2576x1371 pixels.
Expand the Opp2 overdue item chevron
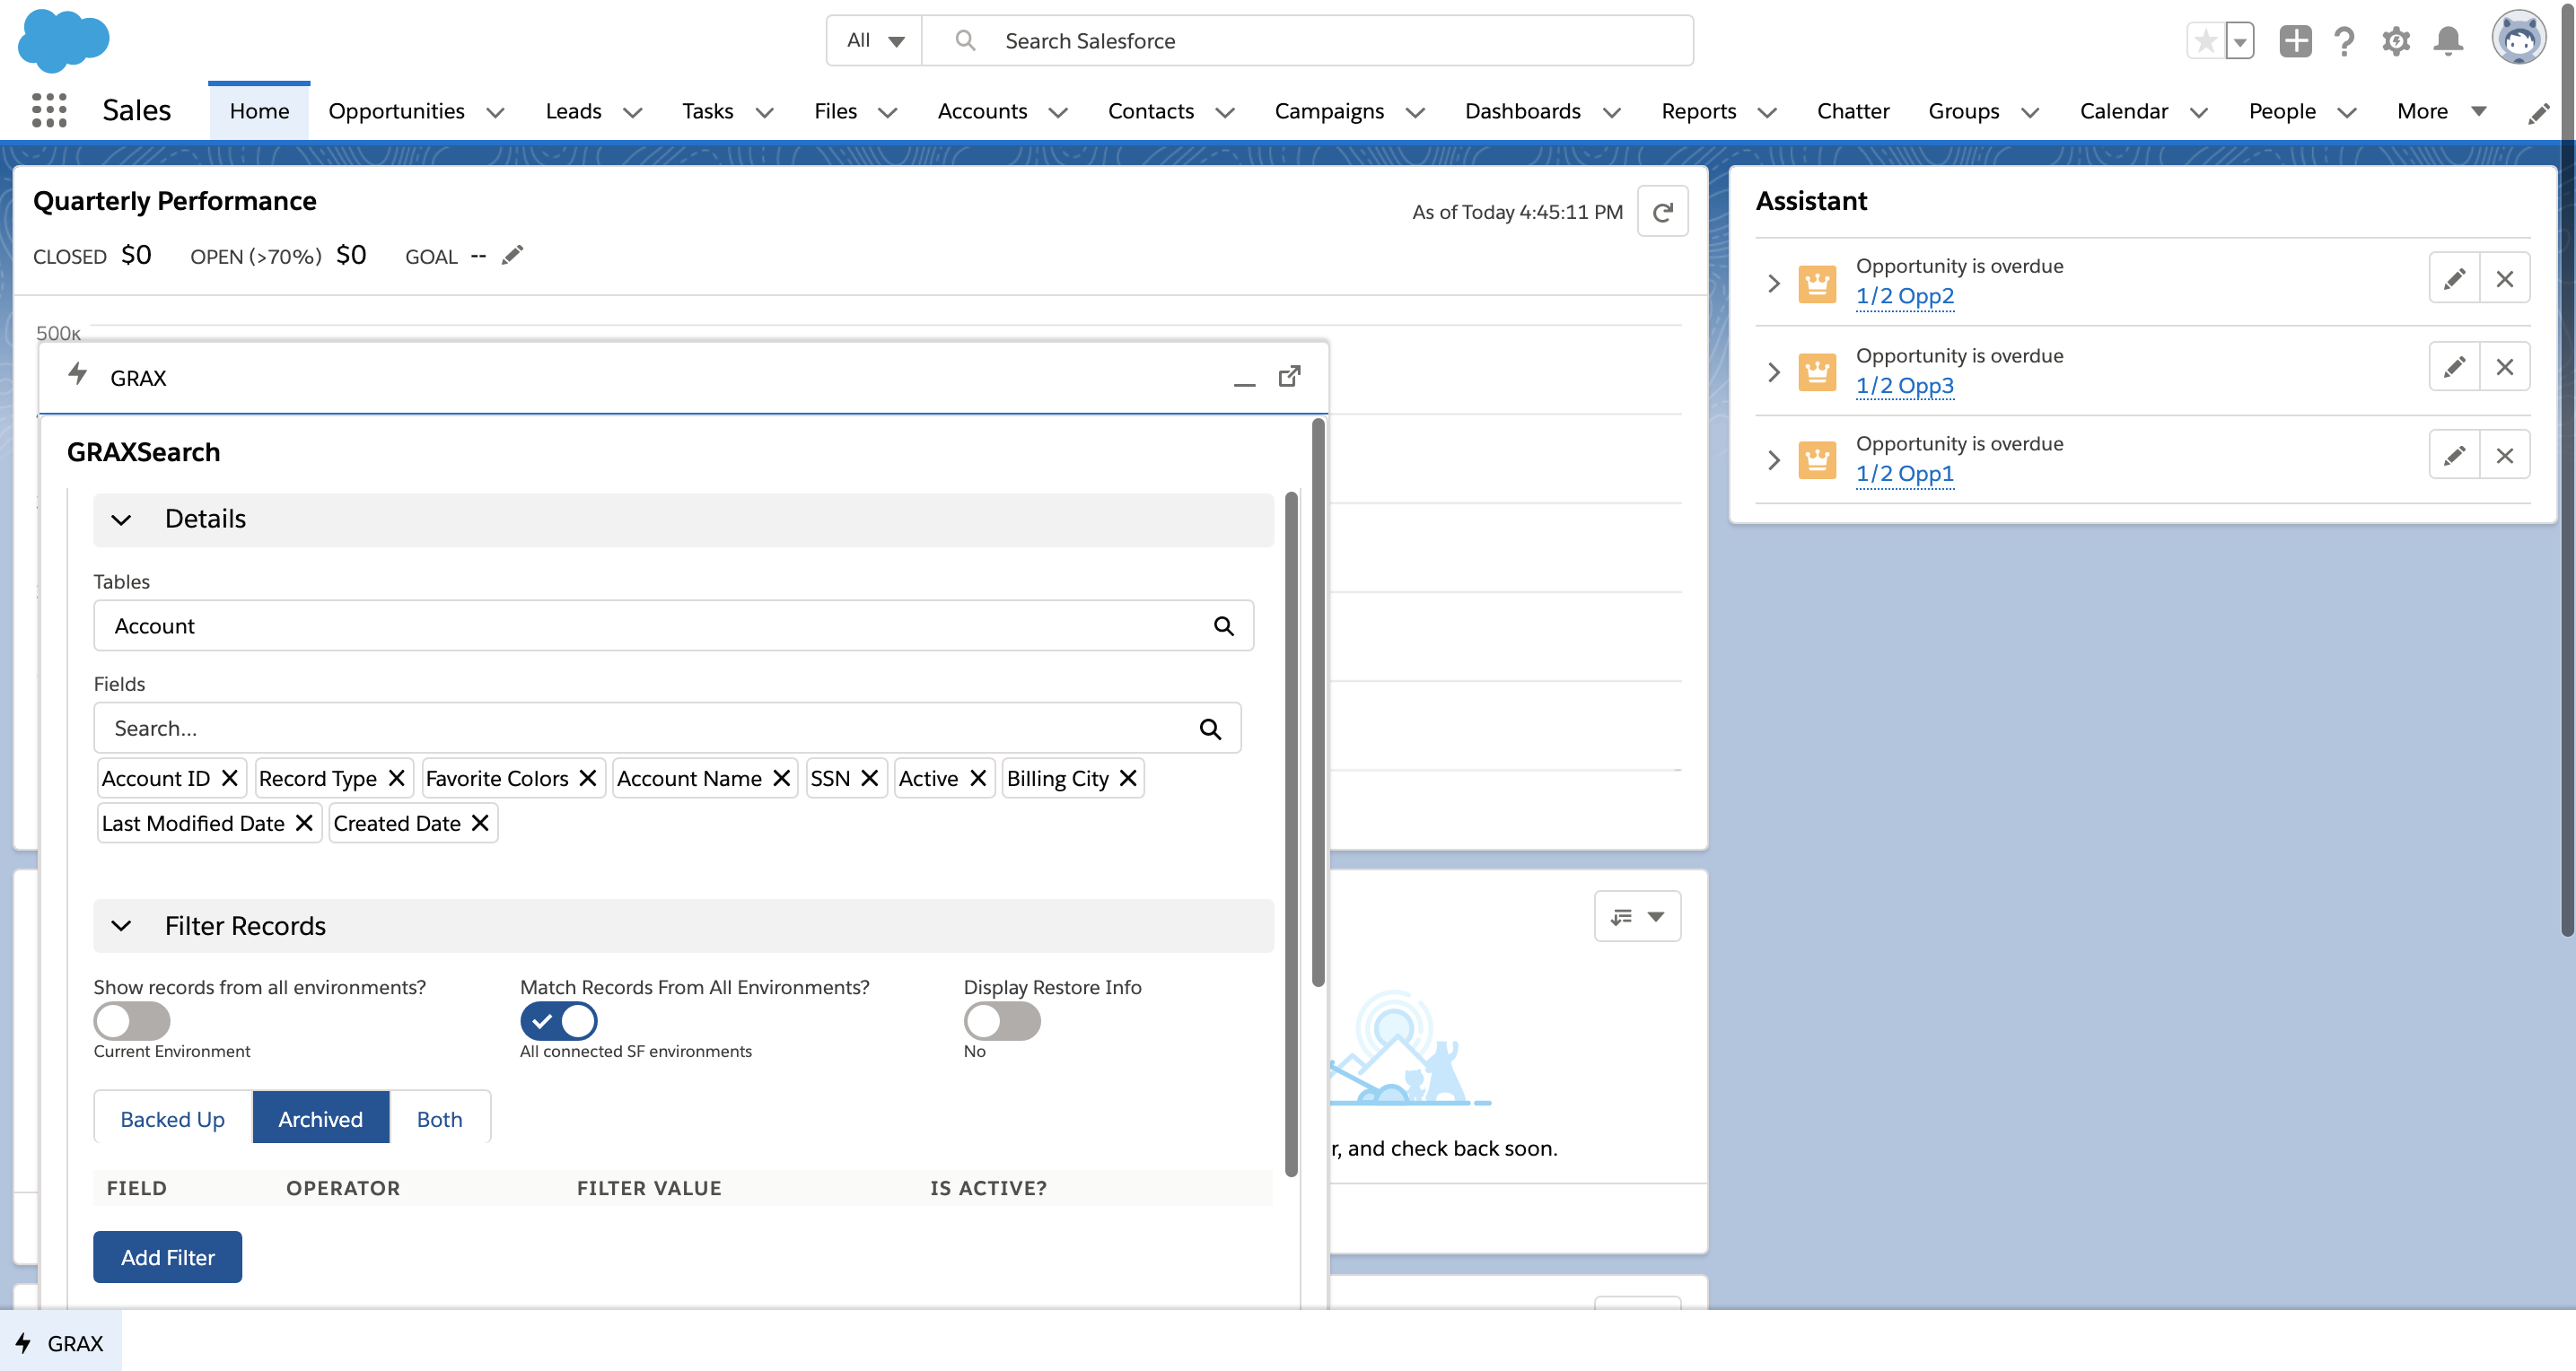[x=1774, y=283]
